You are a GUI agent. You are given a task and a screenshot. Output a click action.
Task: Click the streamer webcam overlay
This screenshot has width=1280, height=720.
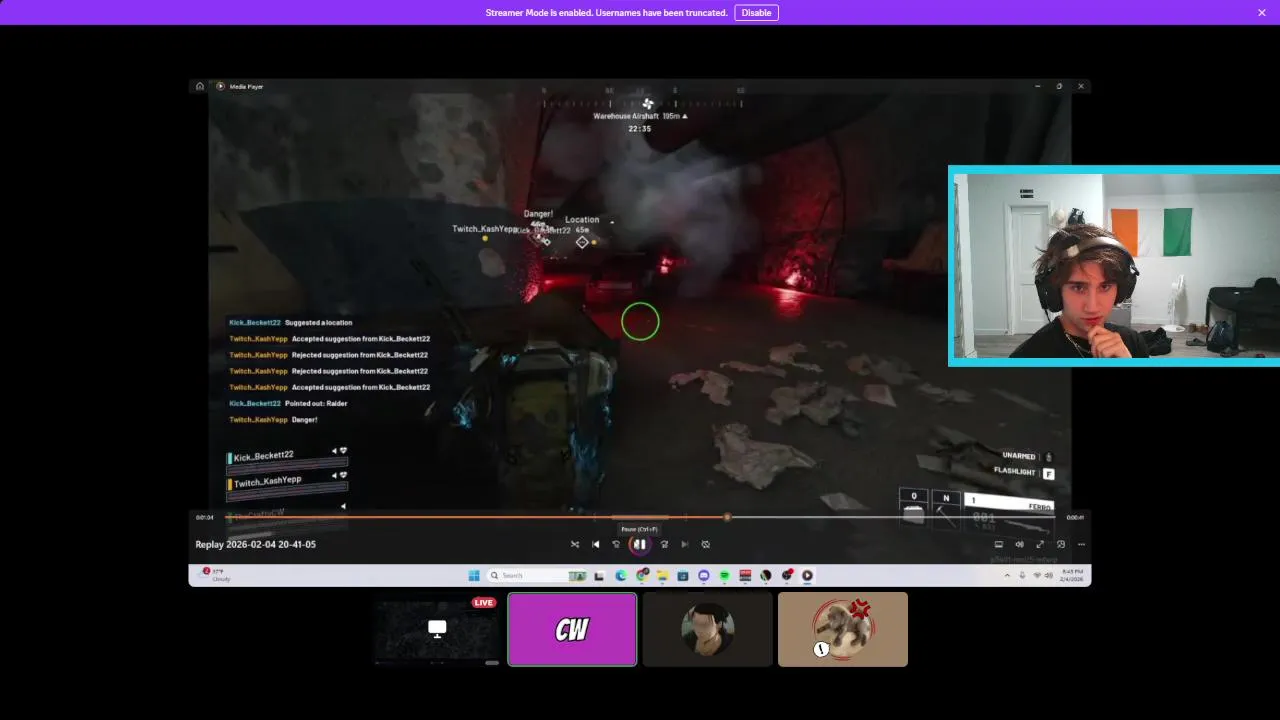point(1115,266)
